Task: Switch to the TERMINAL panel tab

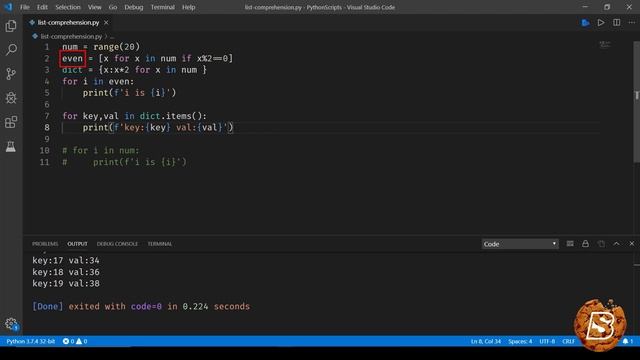Action: (160, 244)
